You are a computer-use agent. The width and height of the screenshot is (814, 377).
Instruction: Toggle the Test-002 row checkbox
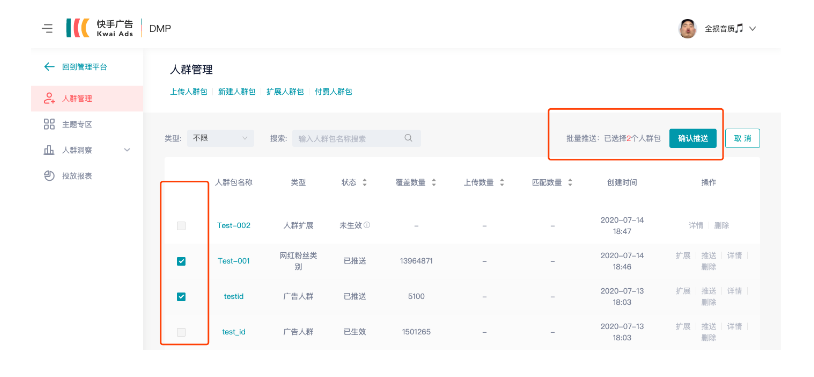181,225
